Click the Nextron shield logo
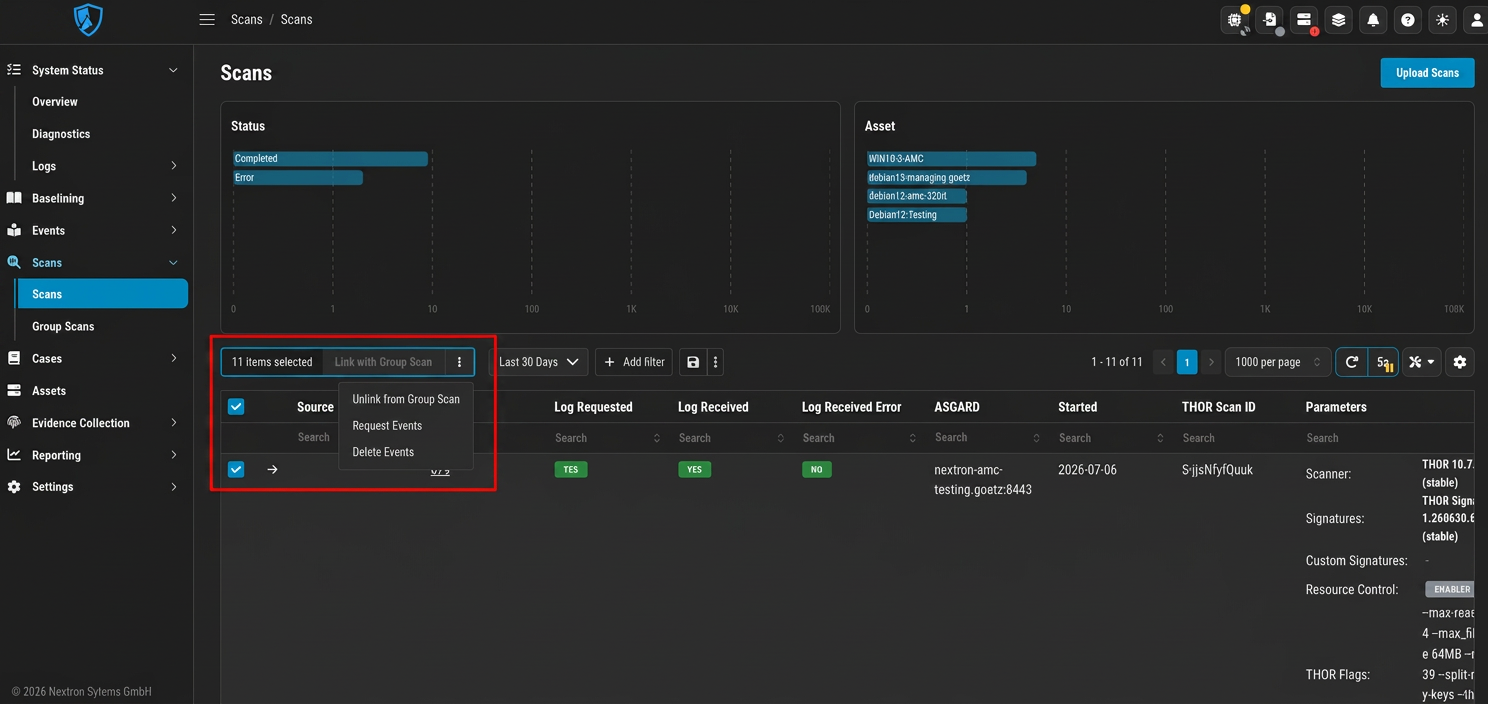Image resolution: width=1488 pixels, height=704 pixels. click(88, 19)
